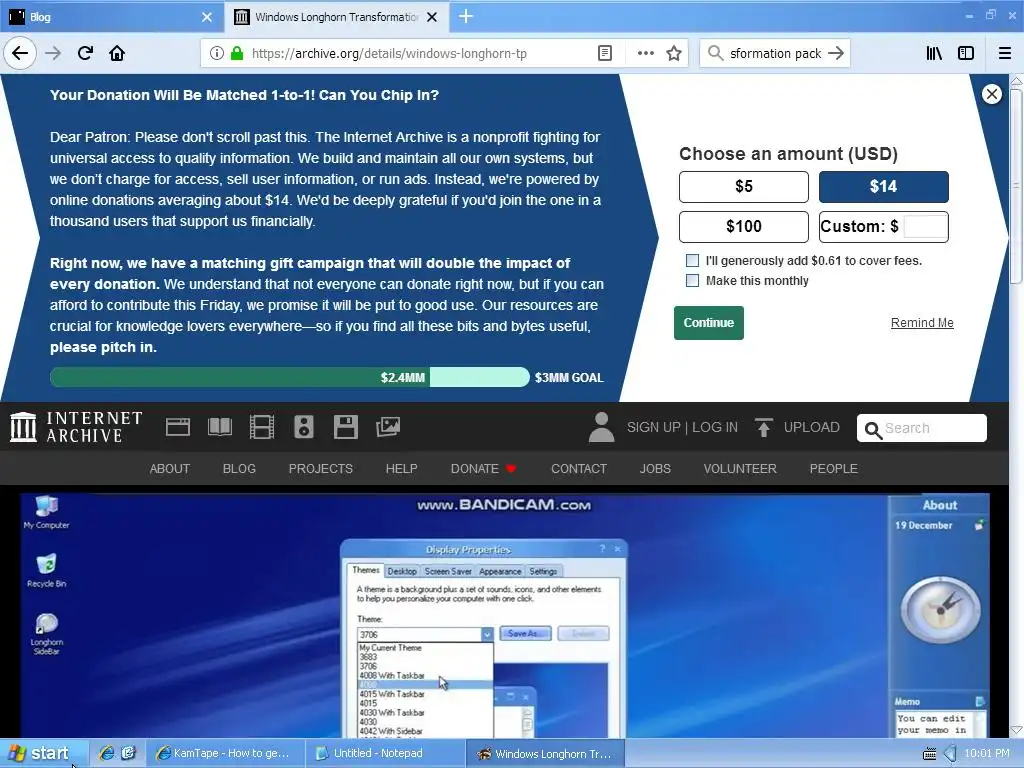Launch Internet Explorer quick launch icon
1024x768 pixels.
coord(106,753)
